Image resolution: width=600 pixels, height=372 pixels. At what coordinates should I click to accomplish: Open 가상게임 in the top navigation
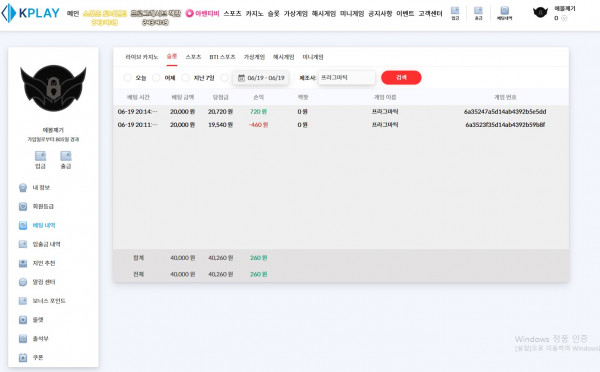point(295,13)
